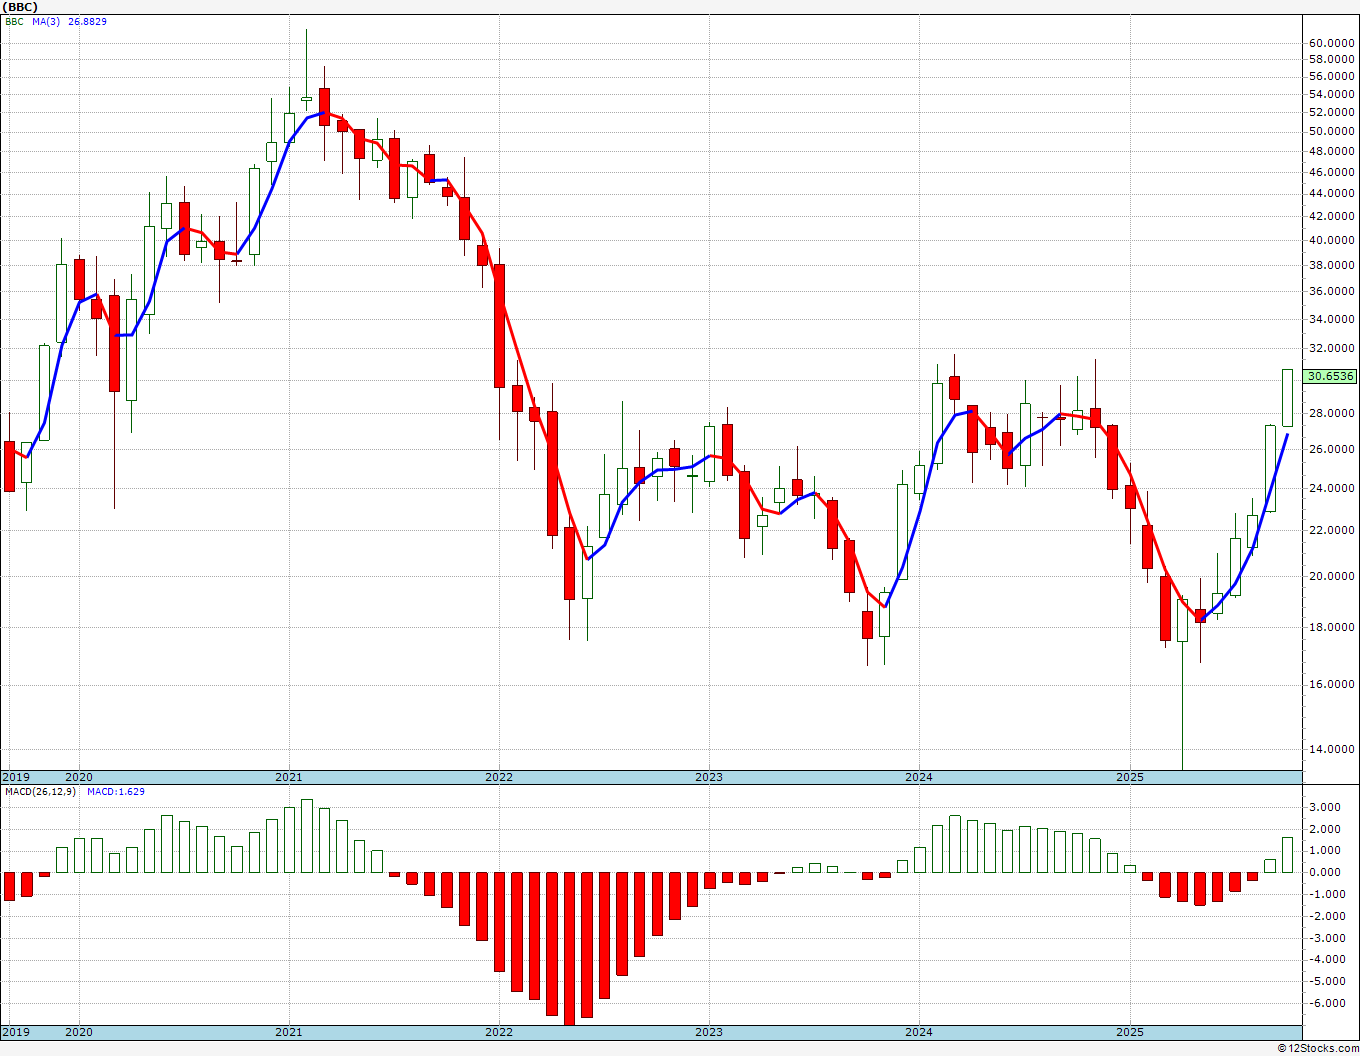Click the 2023 label on the price chart time axis

708,777
